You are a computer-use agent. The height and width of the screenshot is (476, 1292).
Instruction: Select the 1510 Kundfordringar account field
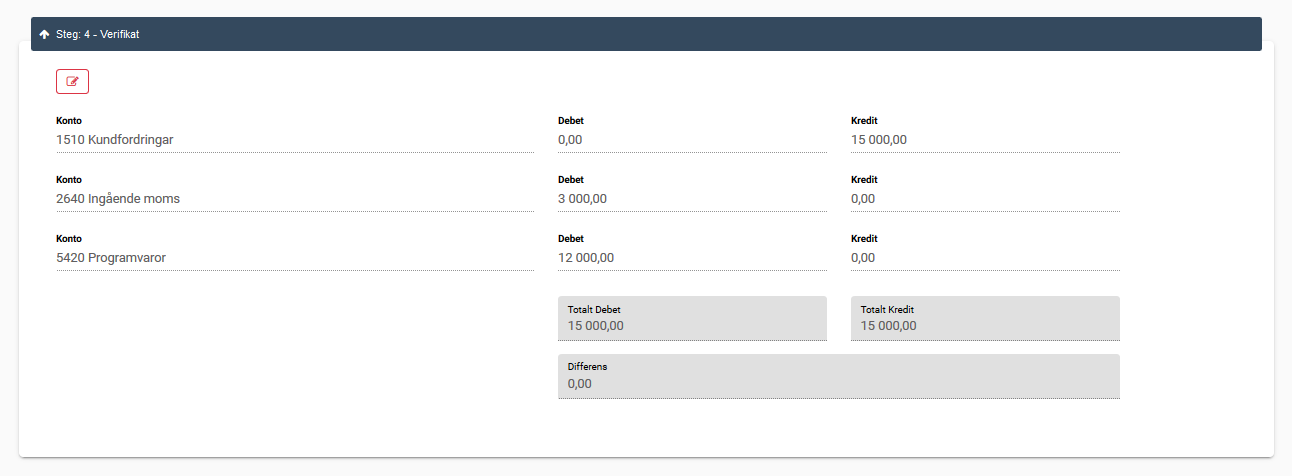(x=295, y=140)
